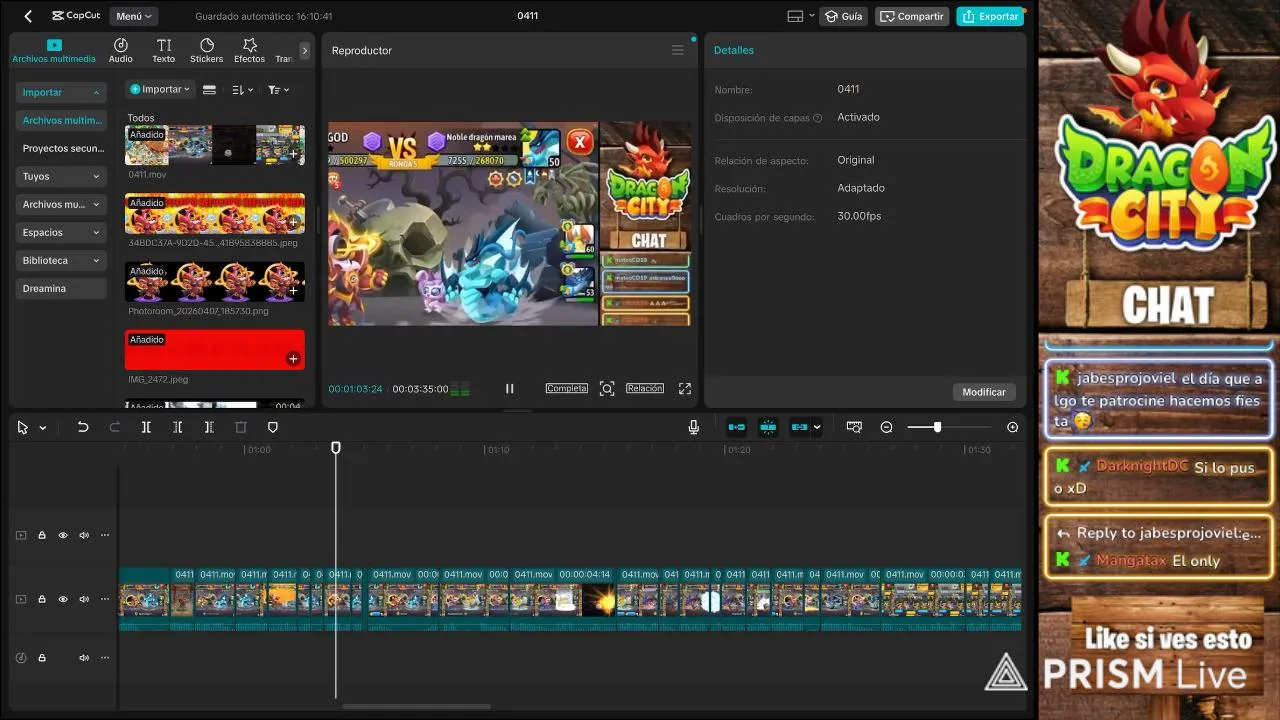Select Archivos multimedia in sidebar

pyautogui.click(x=62, y=120)
